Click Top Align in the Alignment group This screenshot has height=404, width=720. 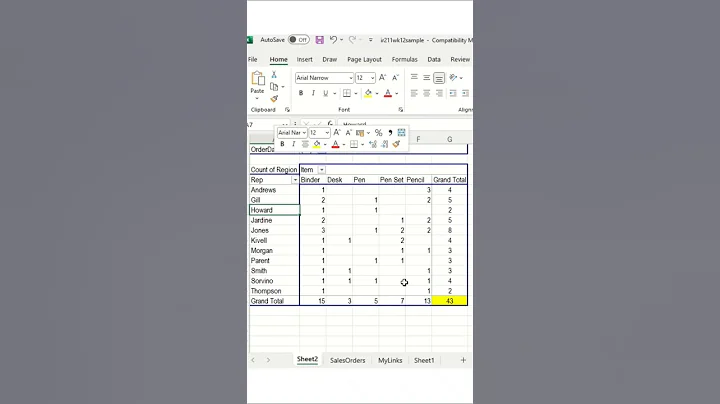pos(414,78)
